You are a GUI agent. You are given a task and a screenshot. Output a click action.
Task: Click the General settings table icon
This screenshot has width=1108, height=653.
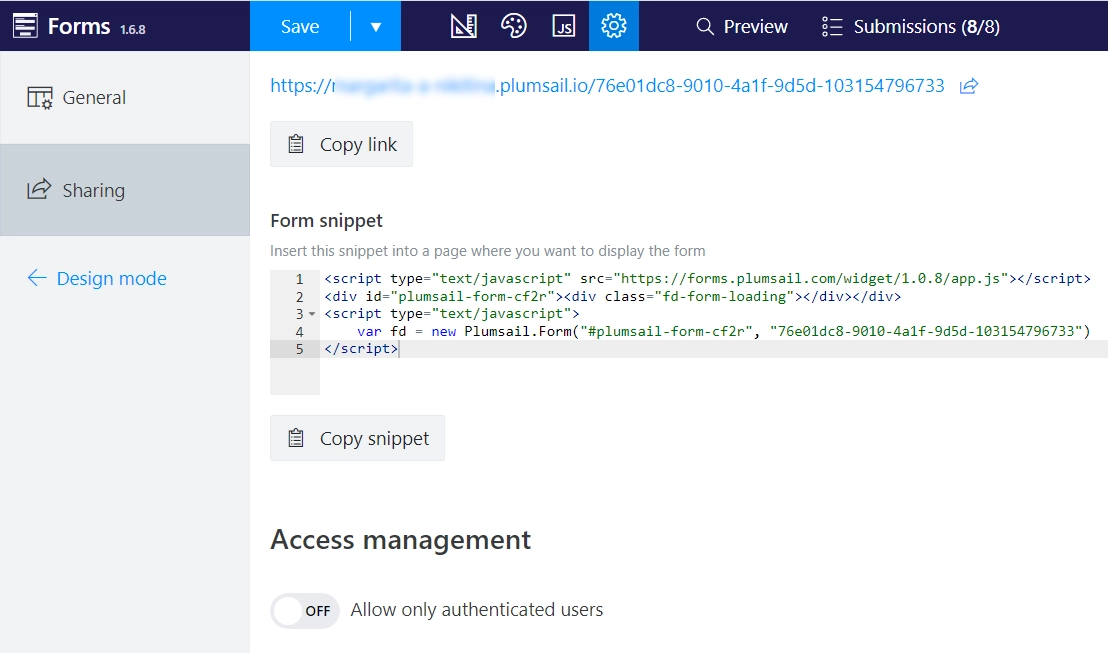pyautogui.click(x=40, y=98)
